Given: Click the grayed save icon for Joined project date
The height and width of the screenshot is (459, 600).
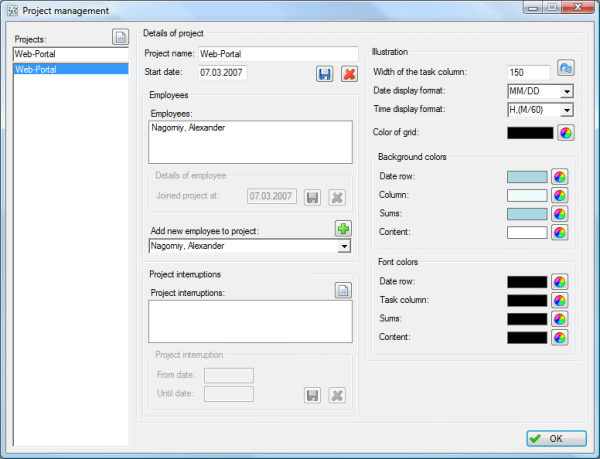Looking at the screenshot, I should (x=312, y=197).
